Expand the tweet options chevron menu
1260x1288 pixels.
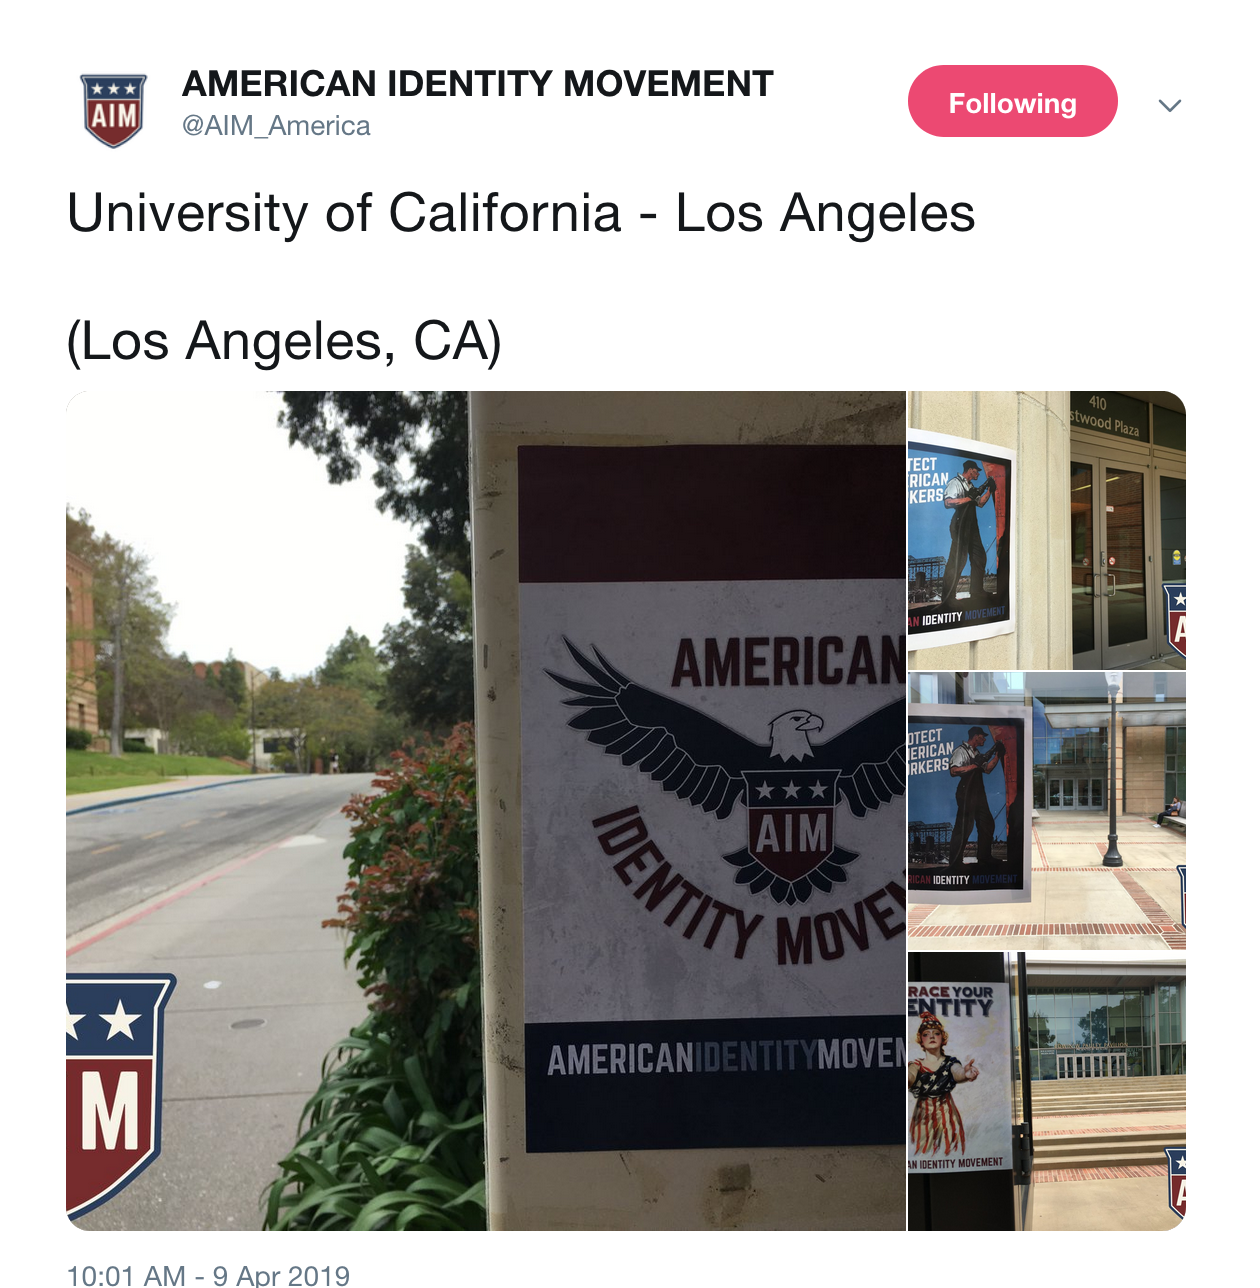click(1169, 105)
